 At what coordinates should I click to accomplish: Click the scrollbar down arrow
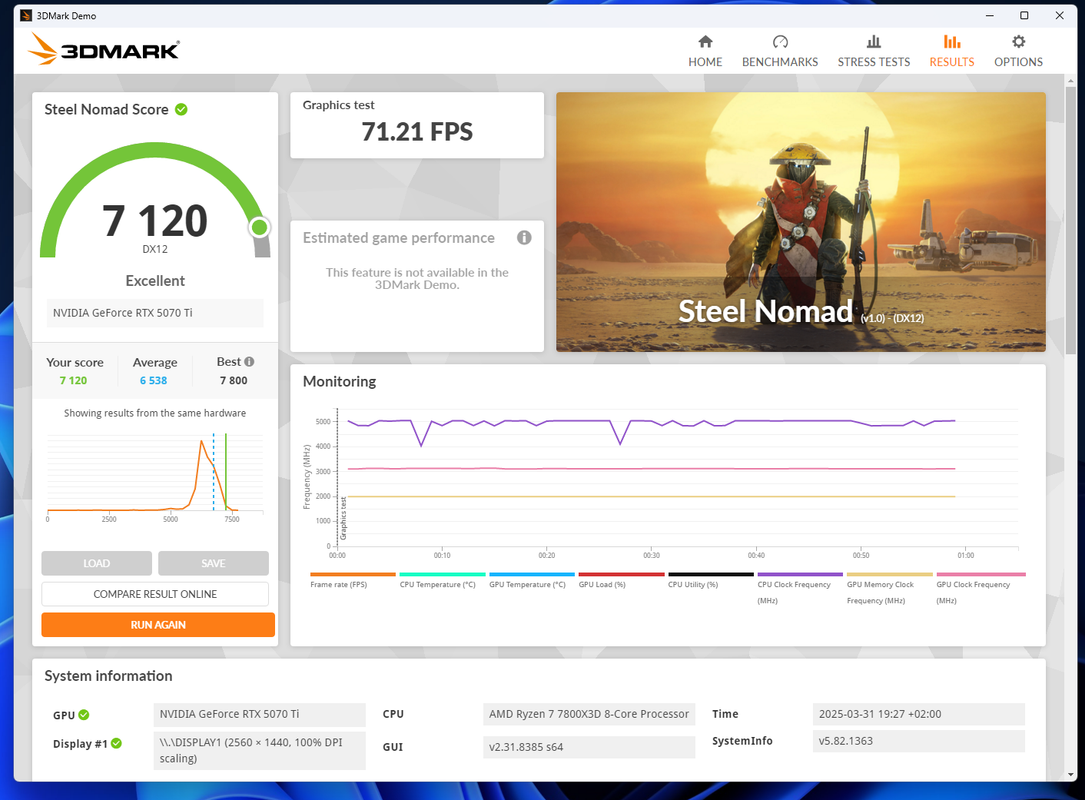point(1071,774)
